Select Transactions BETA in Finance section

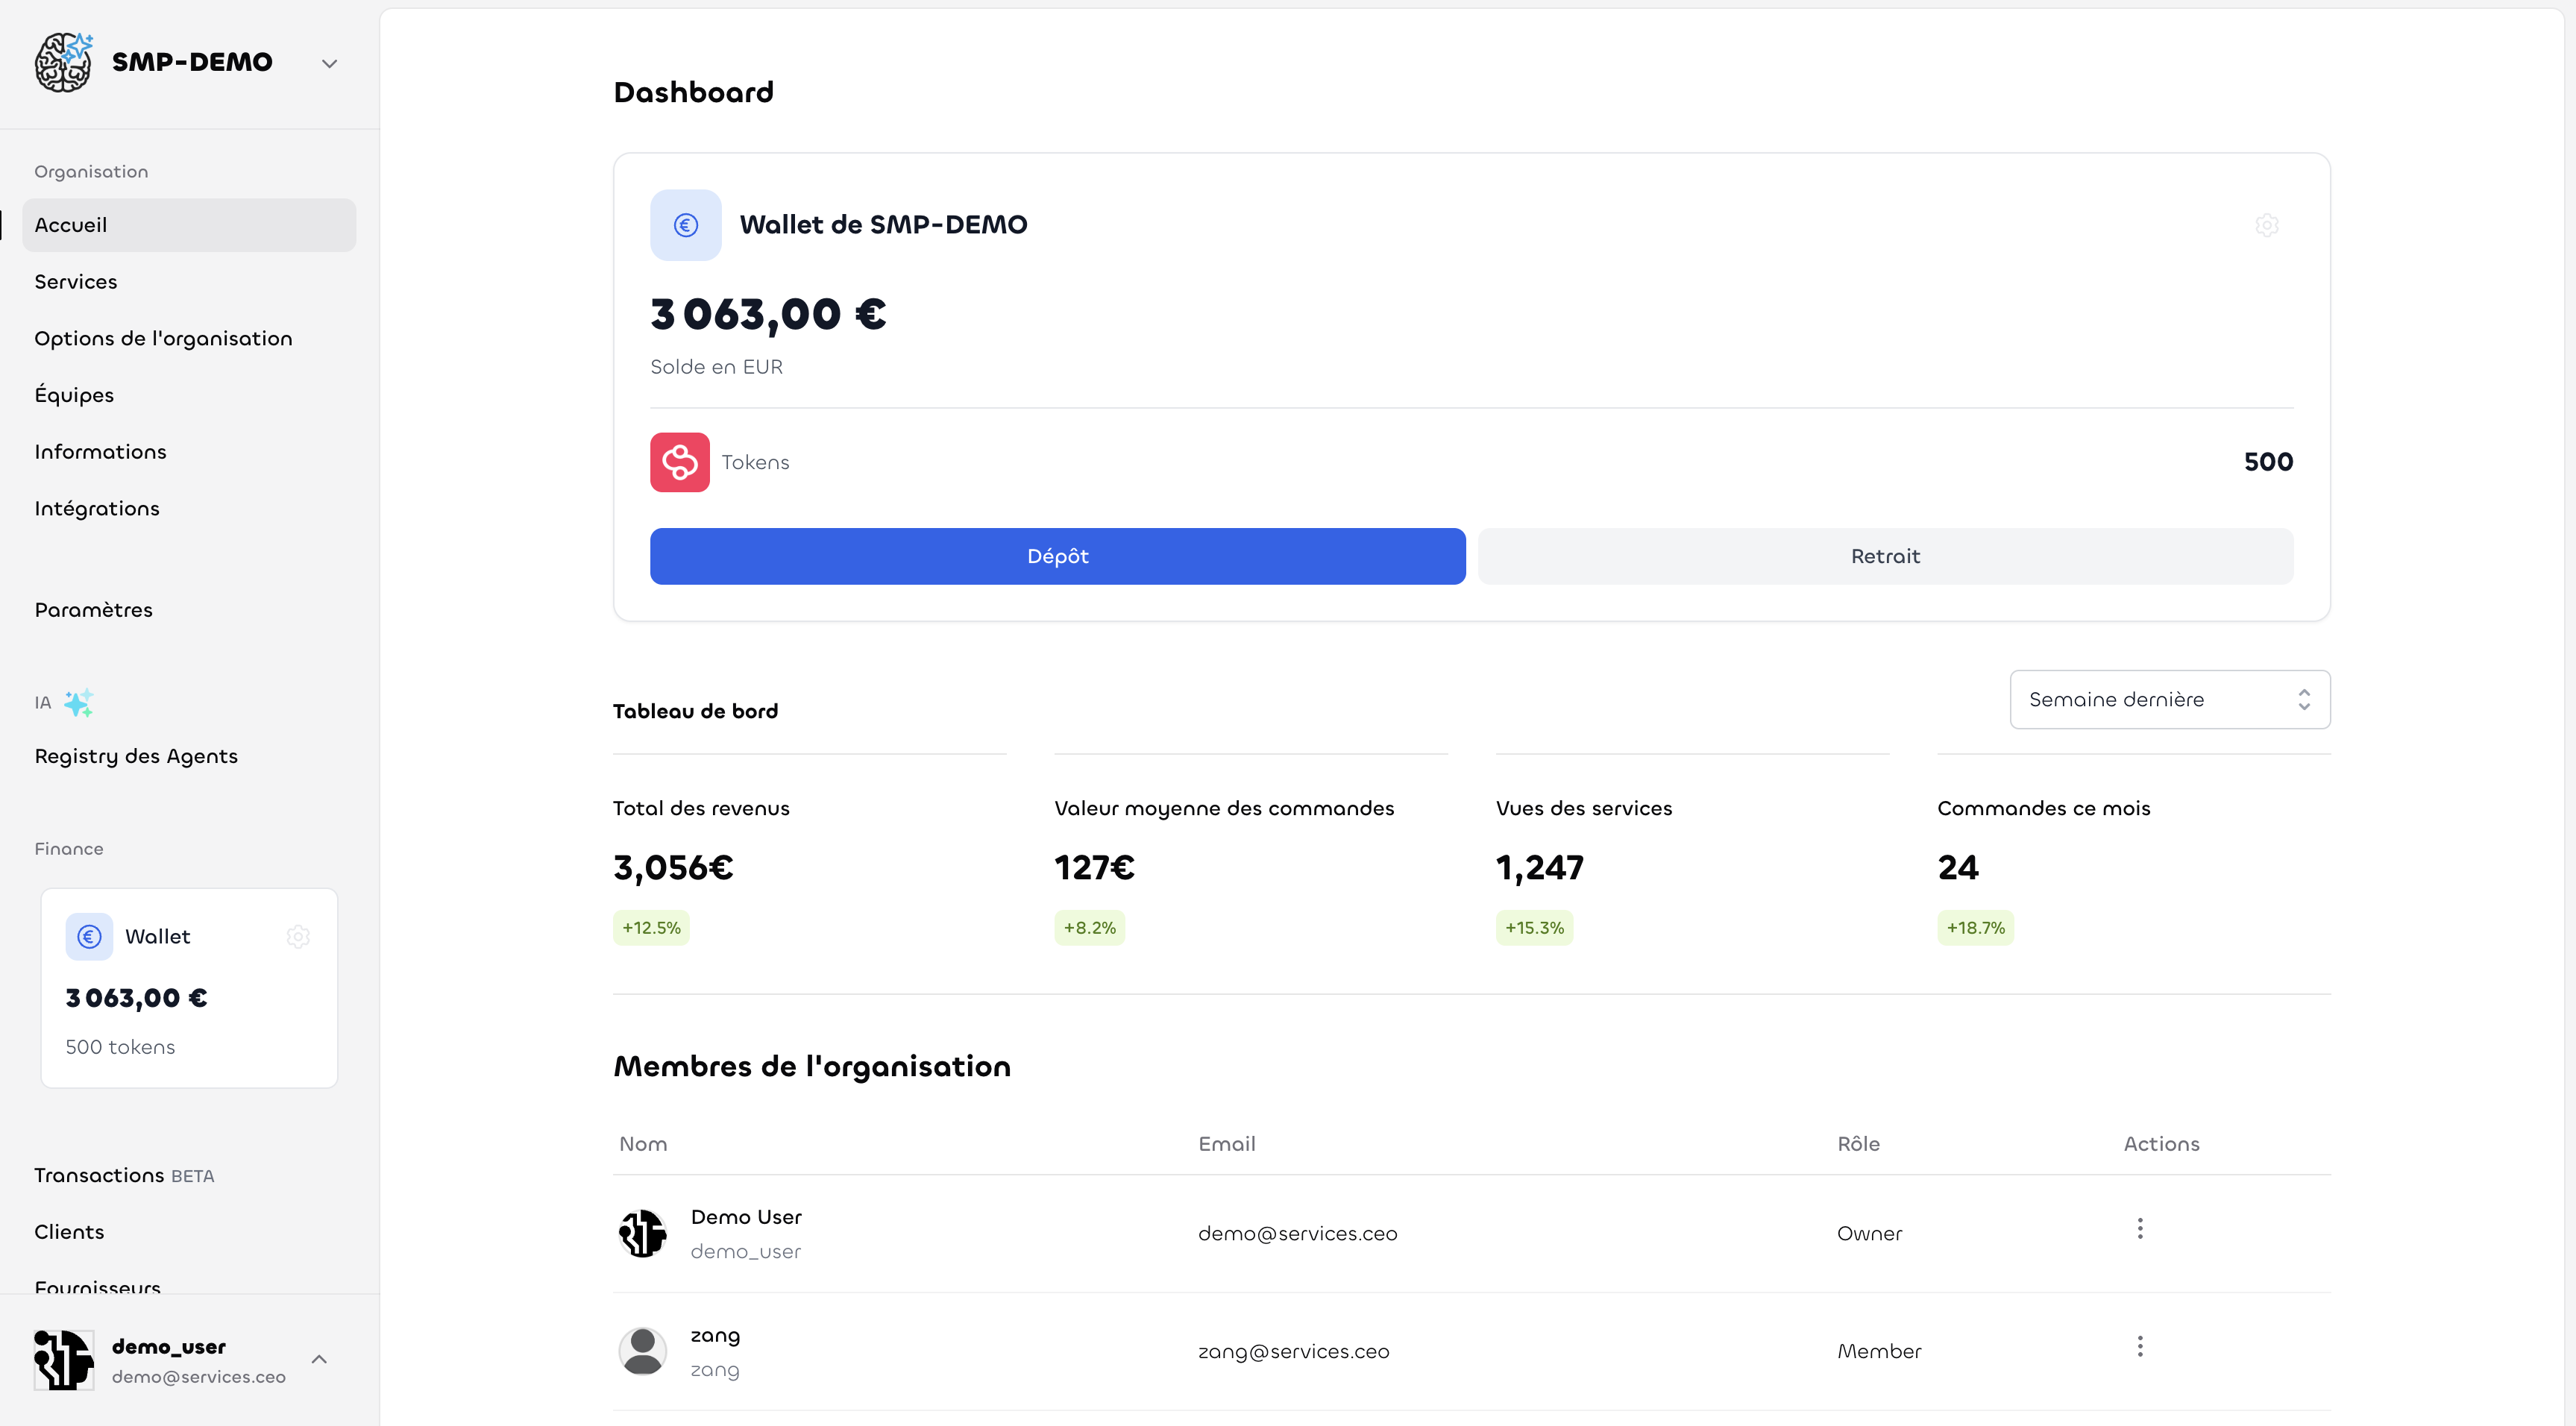click(x=100, y=1175)
